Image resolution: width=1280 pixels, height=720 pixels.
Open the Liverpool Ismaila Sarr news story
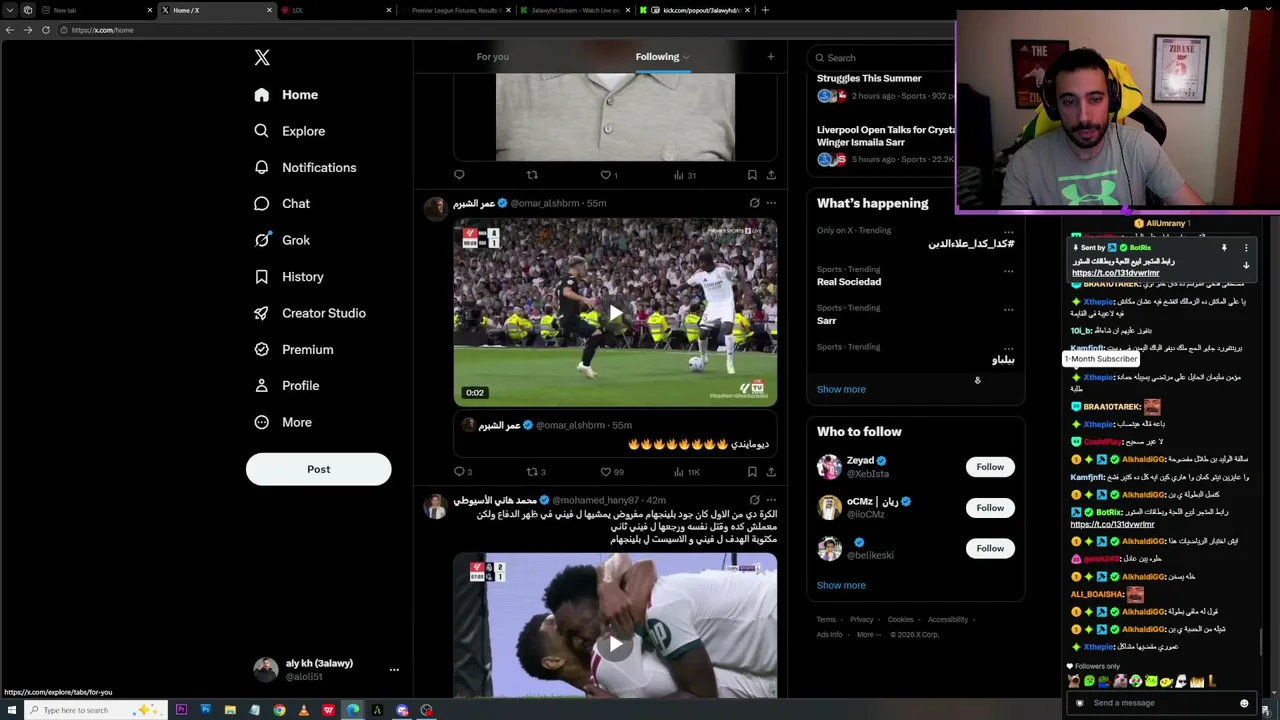(x=886, y=136)
